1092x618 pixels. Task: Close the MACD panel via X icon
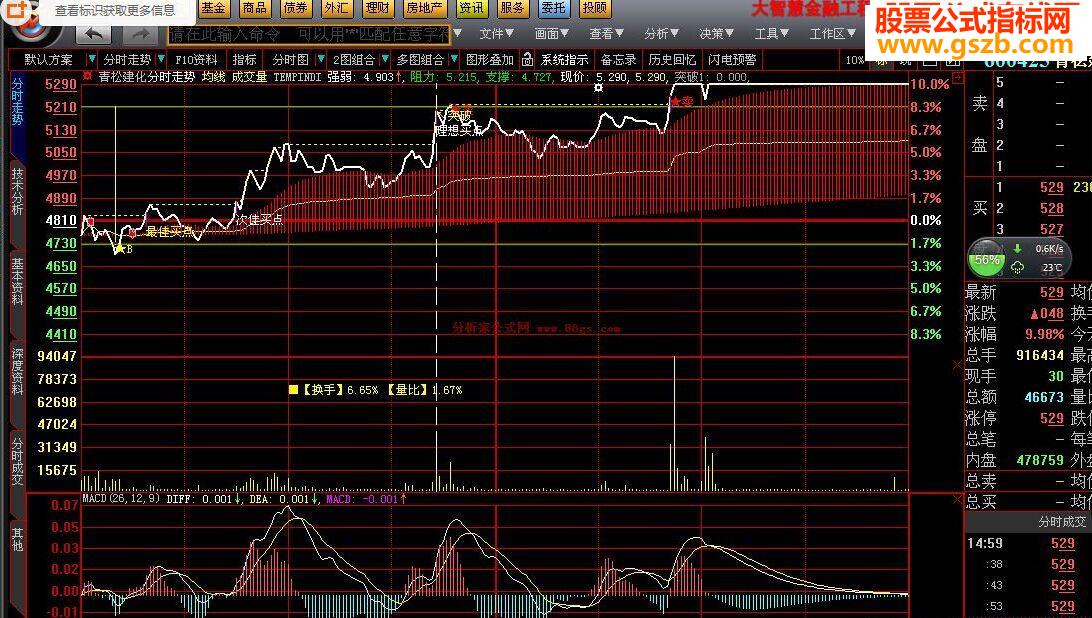coord(958,500)
